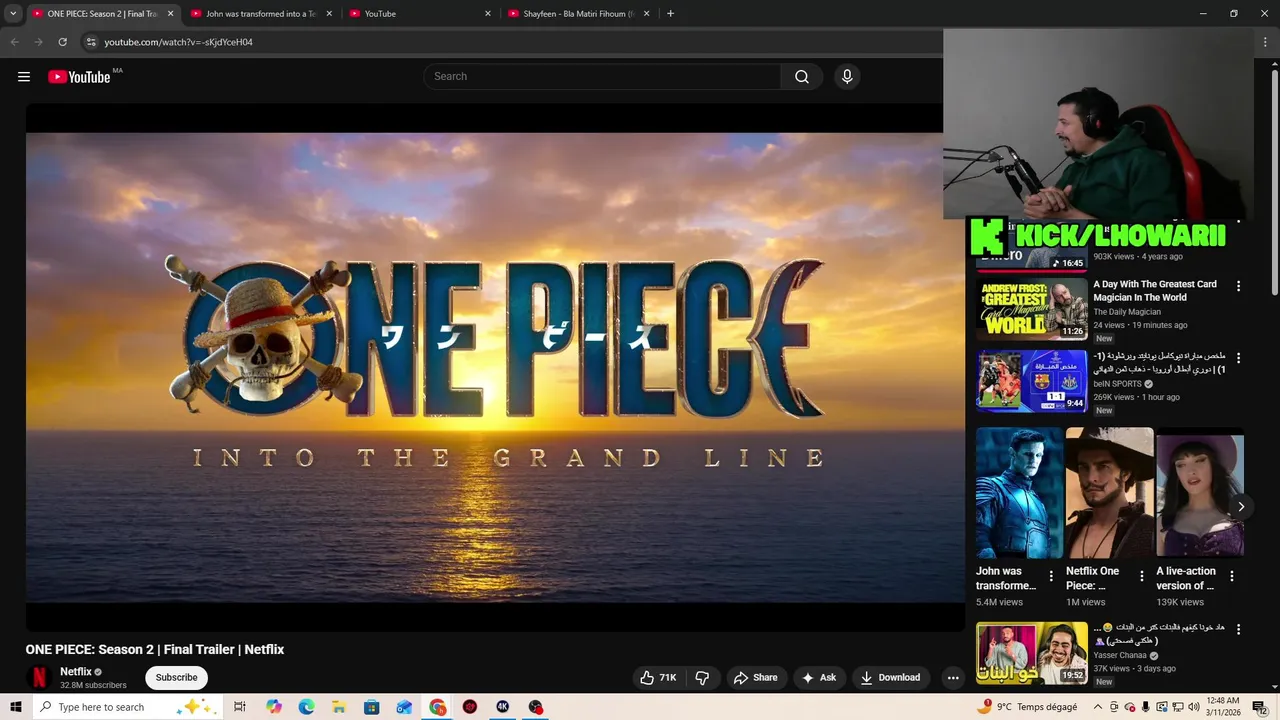This screenshot has width=1280, height=720.
Task: Close the ONE PIECE Season 2 tab
Action: pyautogui.click(x=171, y=14)
